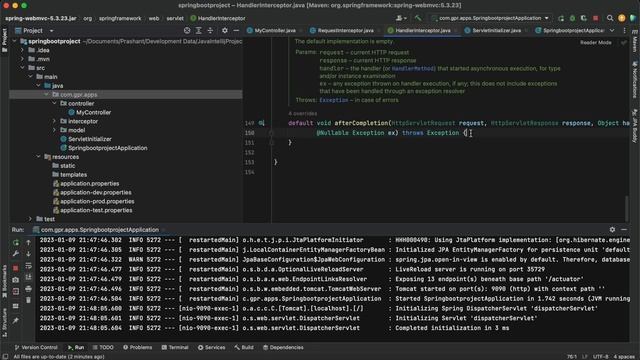Click the IDE updates avatar icon
Image resolution: width=640 pixels, height=360 pixels.
point(622,18)
